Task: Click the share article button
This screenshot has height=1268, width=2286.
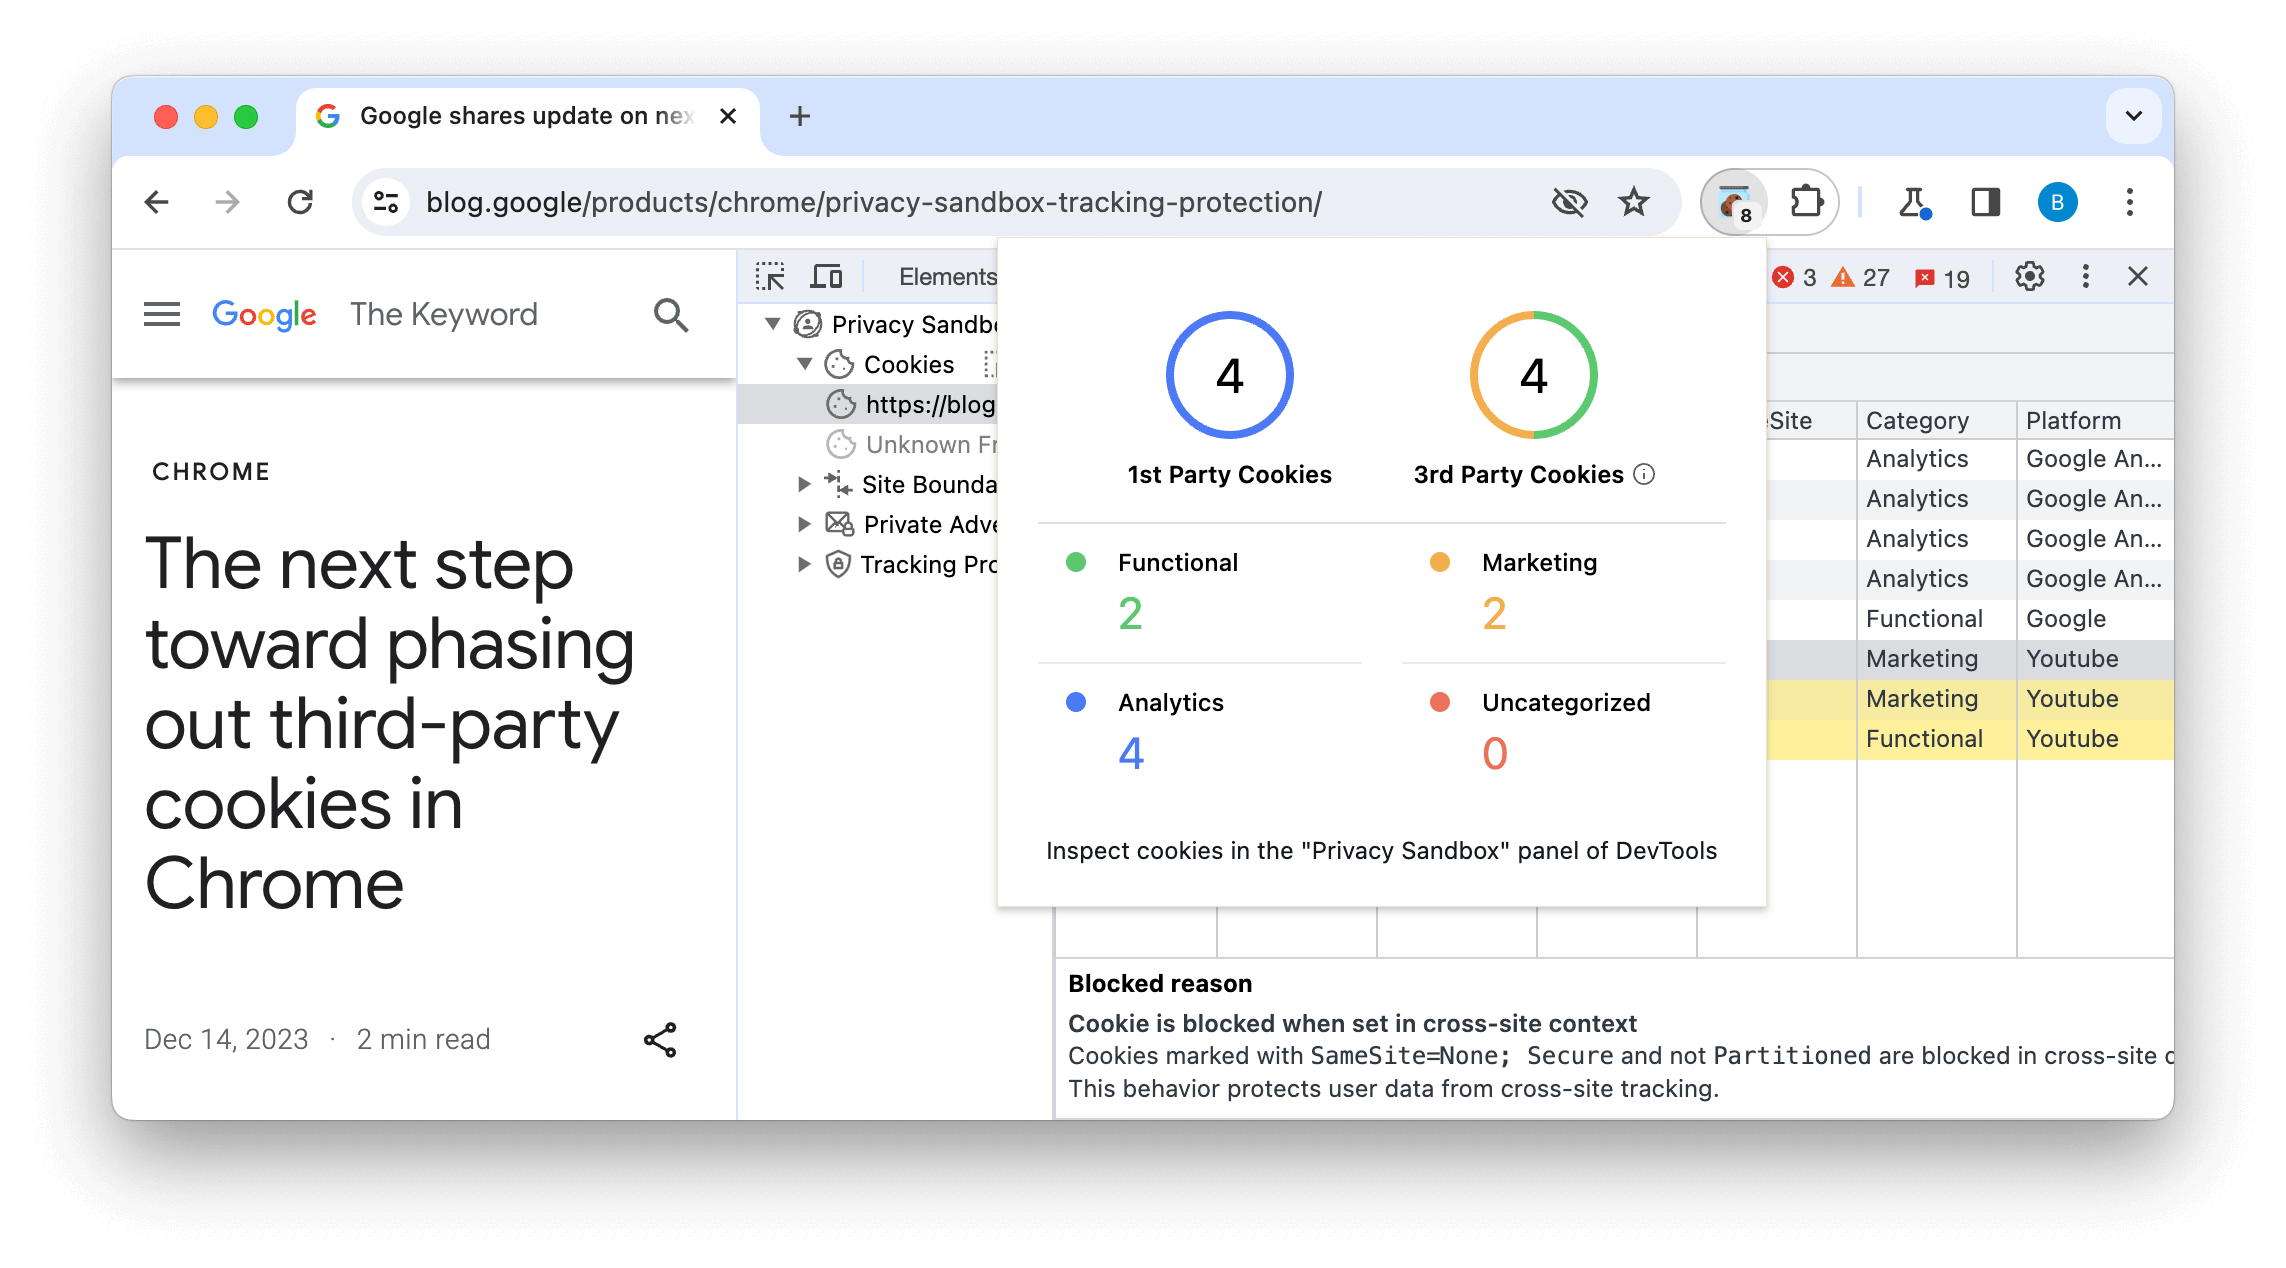Action: [661, 1040]
